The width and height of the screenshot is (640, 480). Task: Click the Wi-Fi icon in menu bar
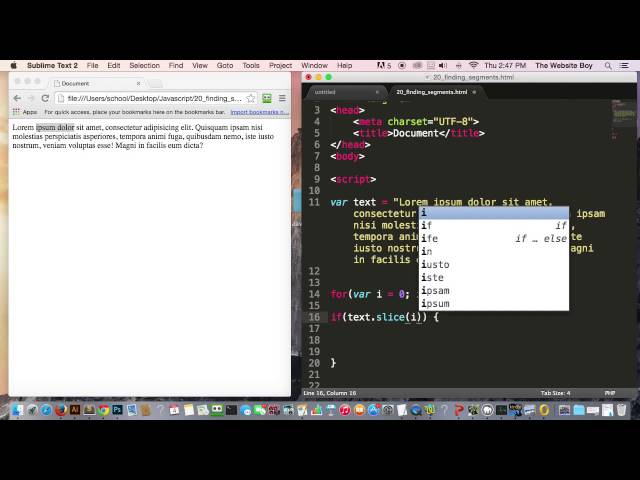(473, 65)
